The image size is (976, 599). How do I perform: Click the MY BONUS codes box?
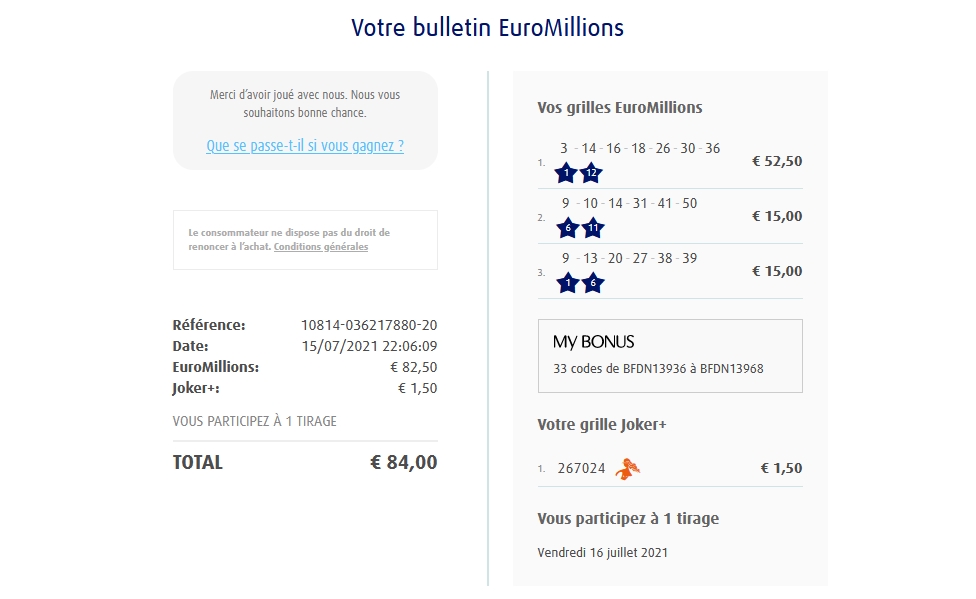point(670,356)
